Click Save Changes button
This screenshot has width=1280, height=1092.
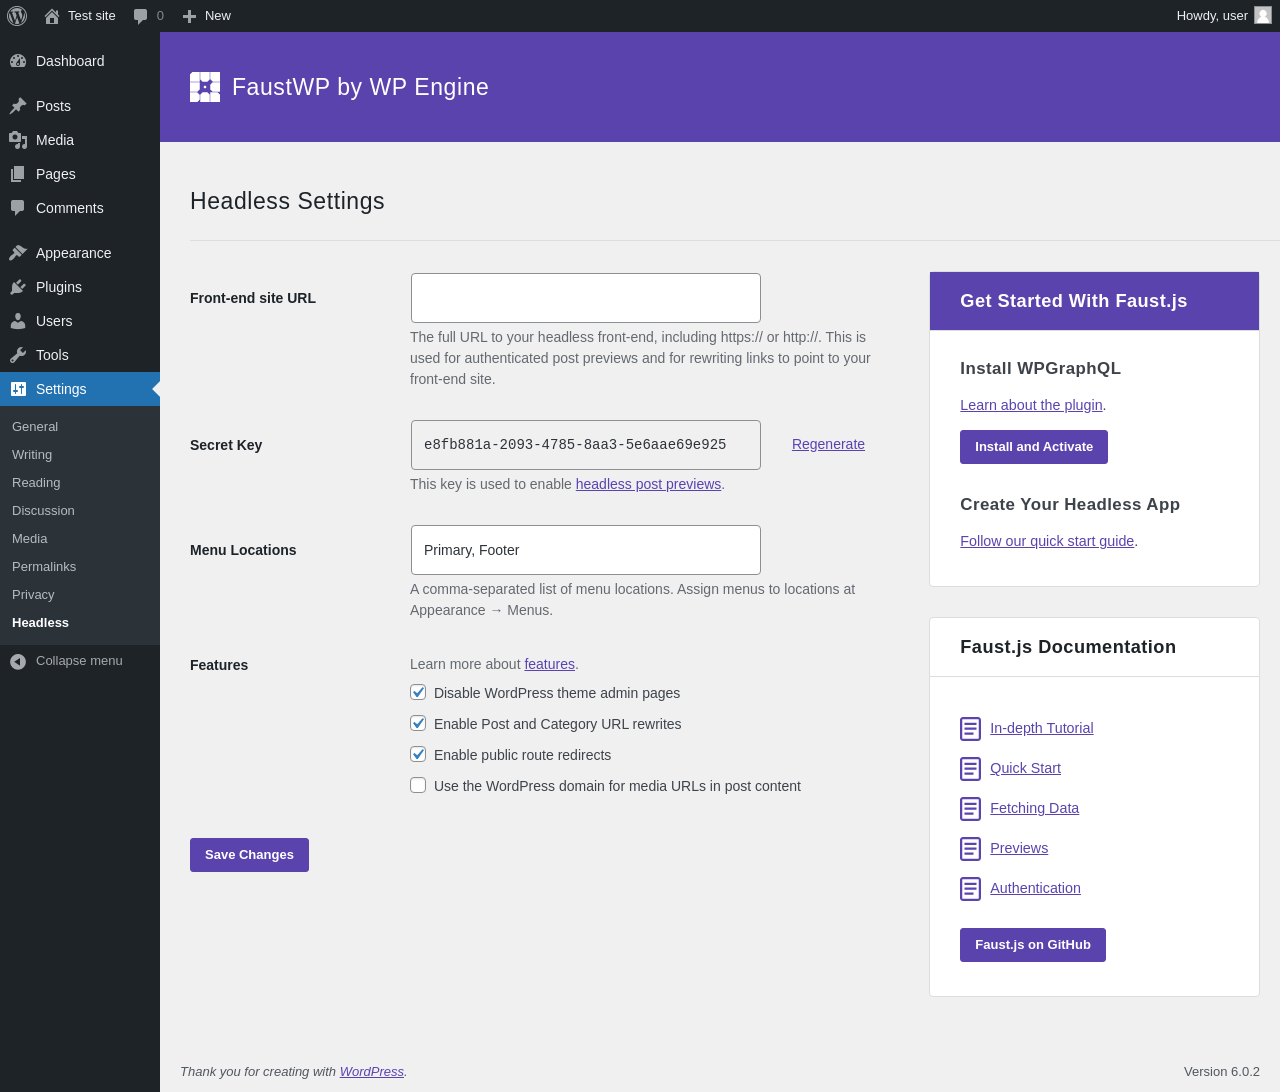click(249, 855)
